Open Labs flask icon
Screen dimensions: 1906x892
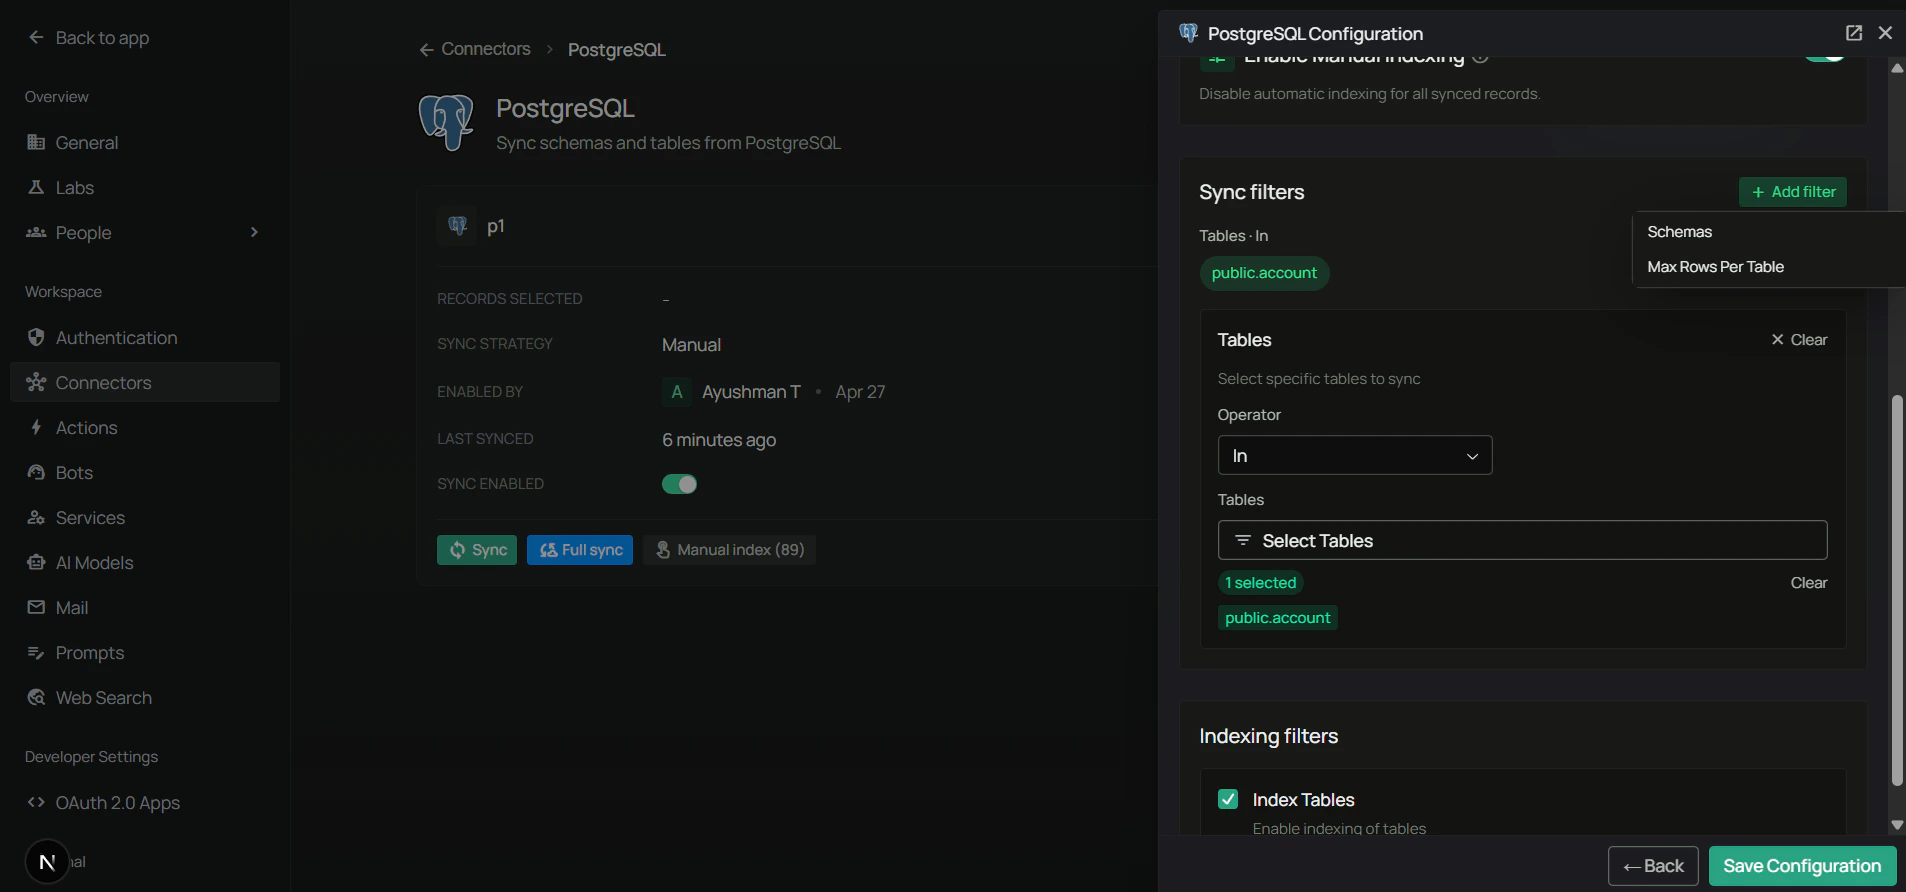click(36, 187)
